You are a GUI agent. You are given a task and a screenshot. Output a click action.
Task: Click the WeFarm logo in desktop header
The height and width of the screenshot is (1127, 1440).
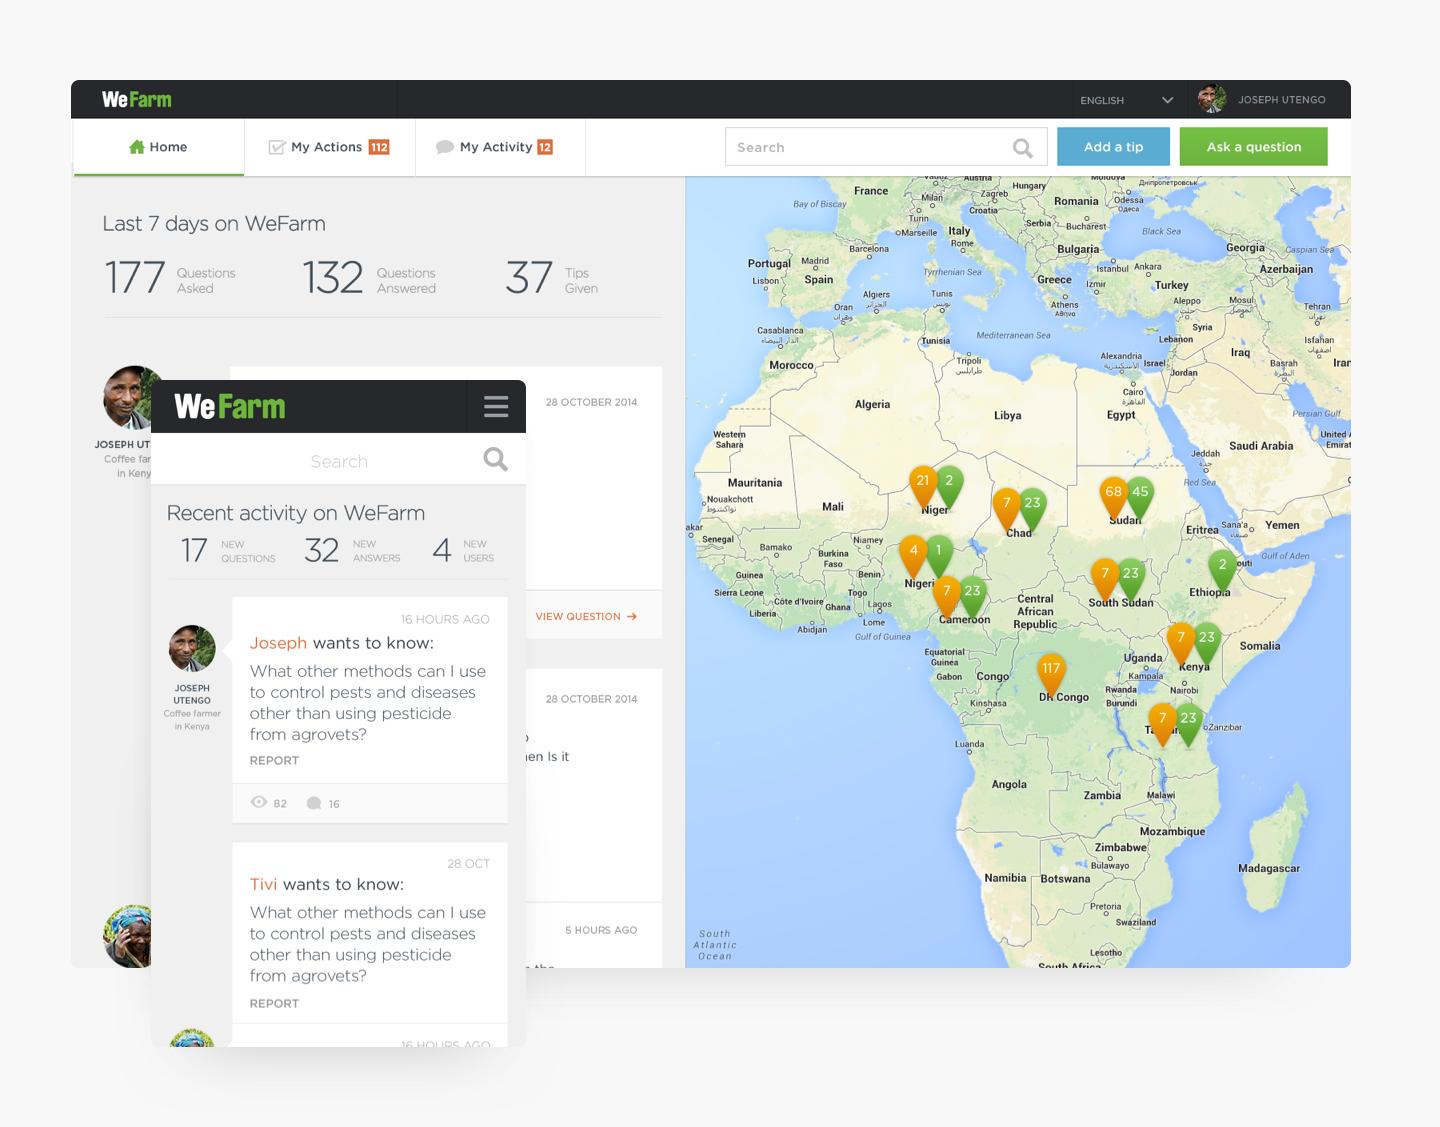136,100
